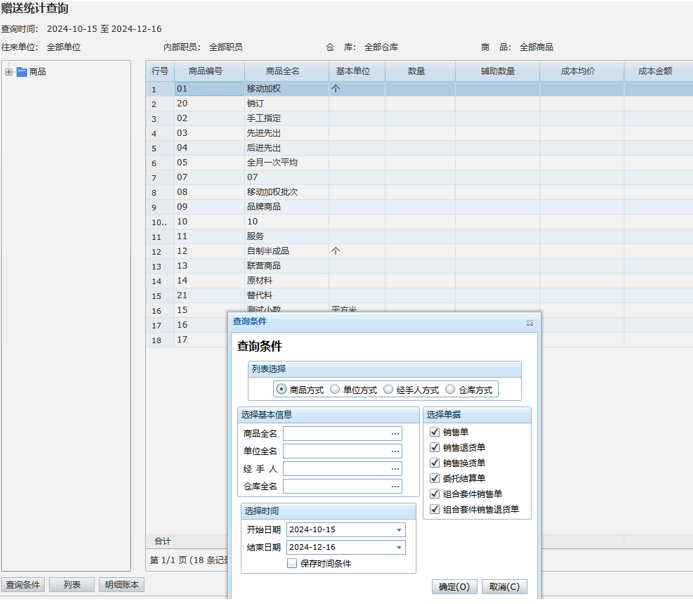Click 取消(C) button
Screen dimensions: 693x604
(505, 587)
